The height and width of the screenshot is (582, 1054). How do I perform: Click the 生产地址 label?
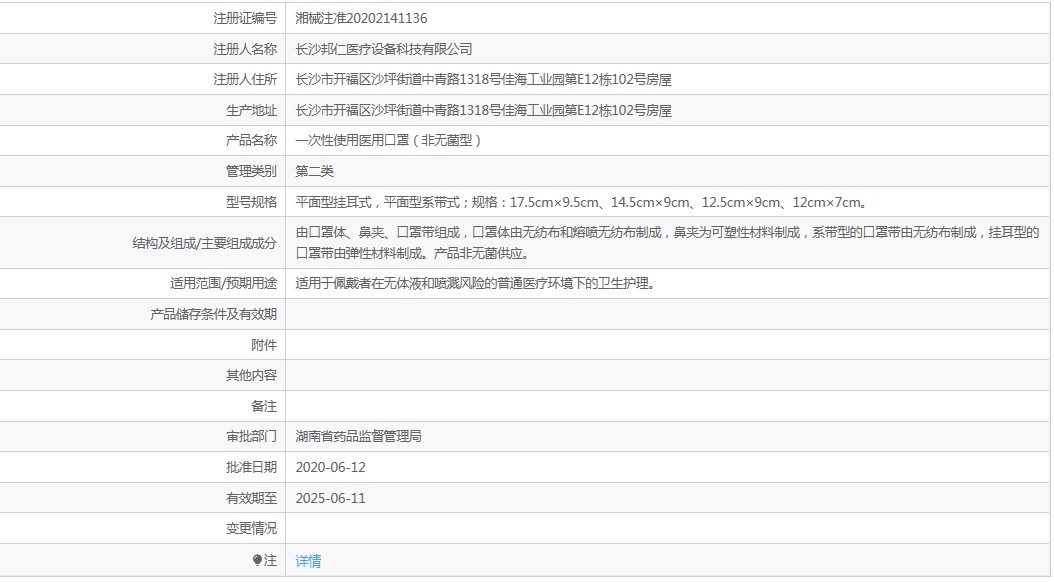pos(251,110)
